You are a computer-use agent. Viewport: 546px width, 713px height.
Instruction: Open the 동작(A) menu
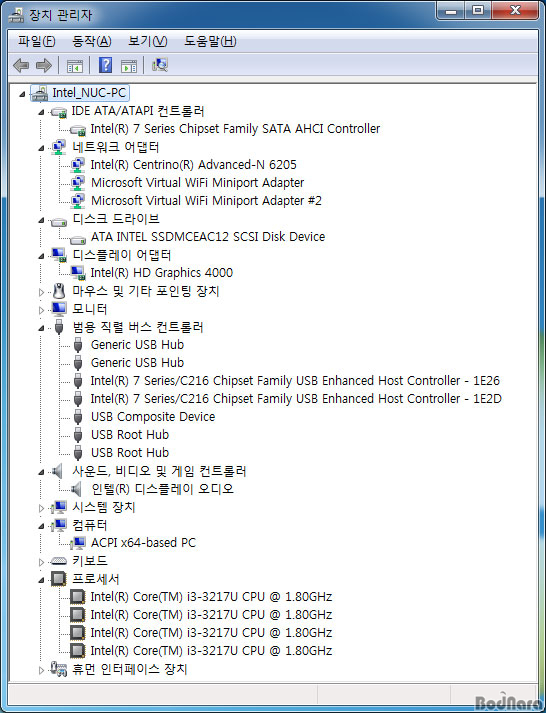pos(91,41)
